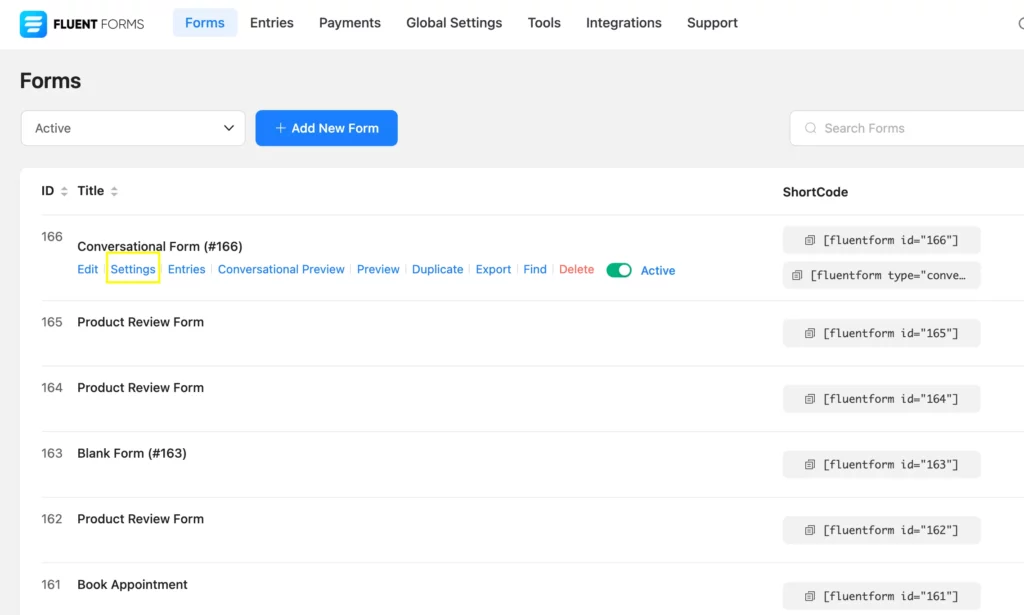Go to the Payments tab
Viewport: 1024px width, 615px height.
click(349, 23)
